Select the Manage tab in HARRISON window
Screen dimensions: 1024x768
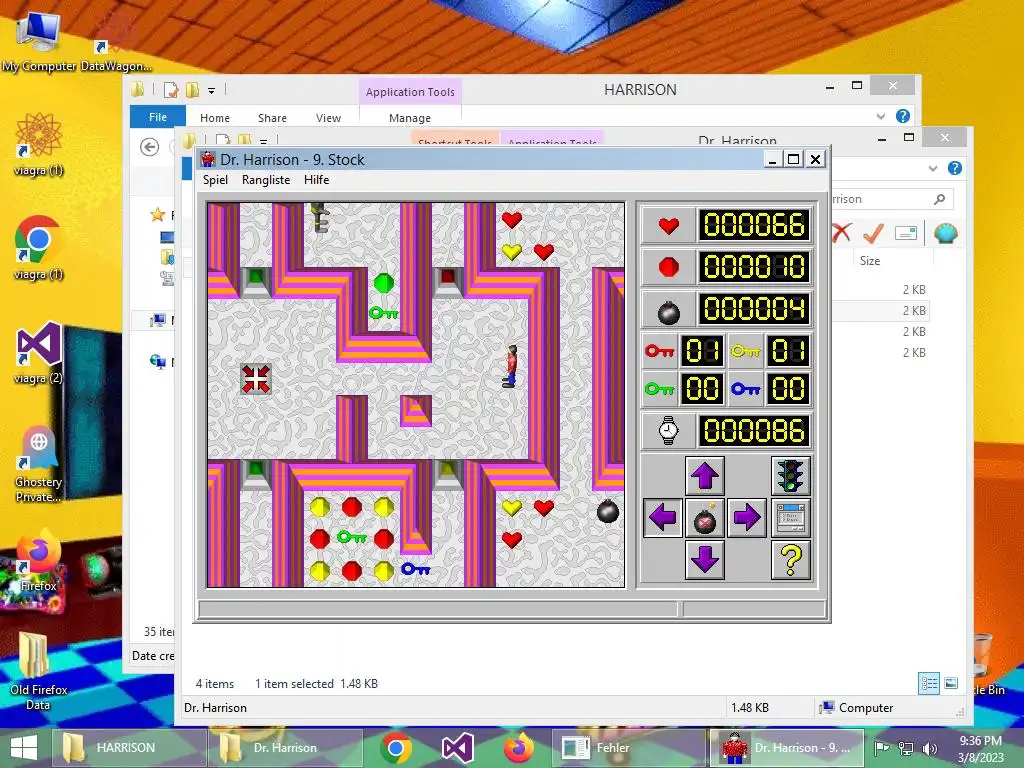pos(409,118)
